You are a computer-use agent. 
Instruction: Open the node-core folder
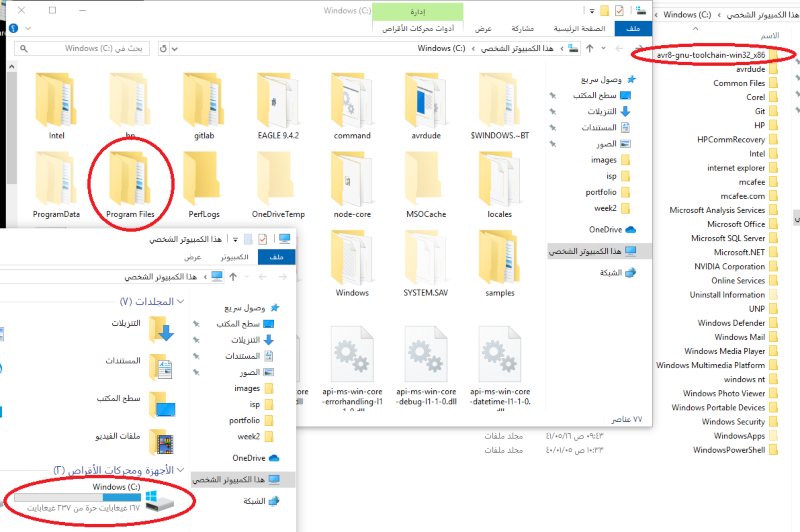tap(352, 186)
